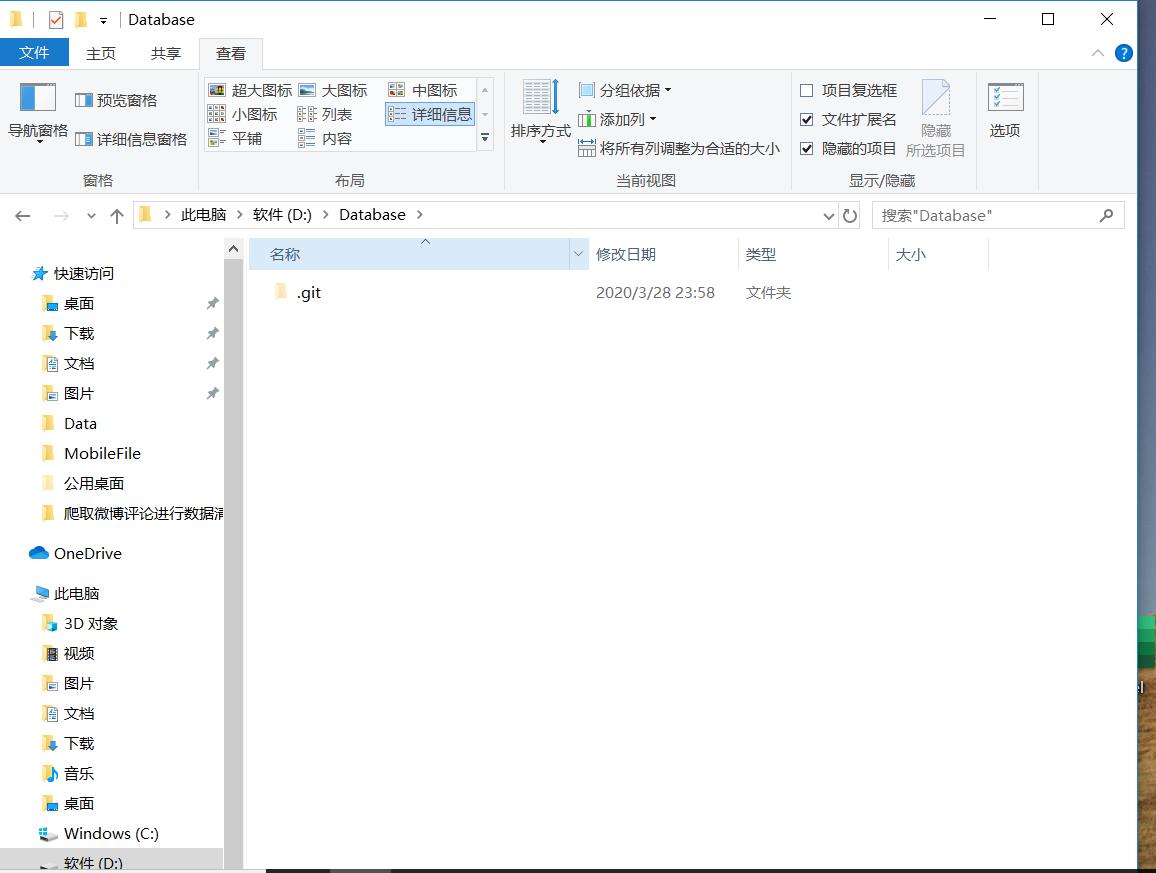Open the 导航窗格 panel button
Viewport: 1156px width, 873px height.
click(36, 115)
